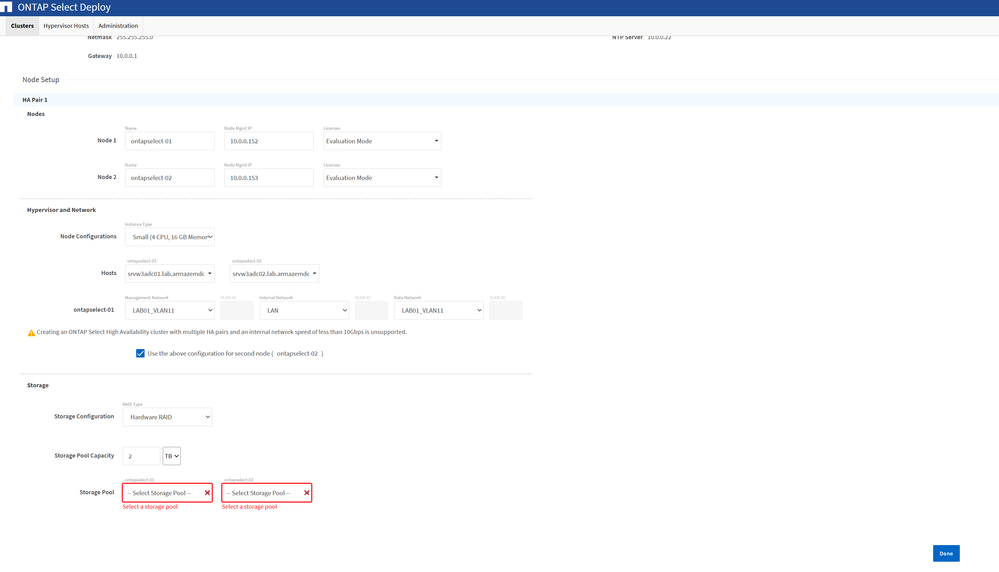This screenshot has width=999, height=572.
Task: Click Management Network VLAN ID field
Action: pyautogui.click(x=237, y=311)
